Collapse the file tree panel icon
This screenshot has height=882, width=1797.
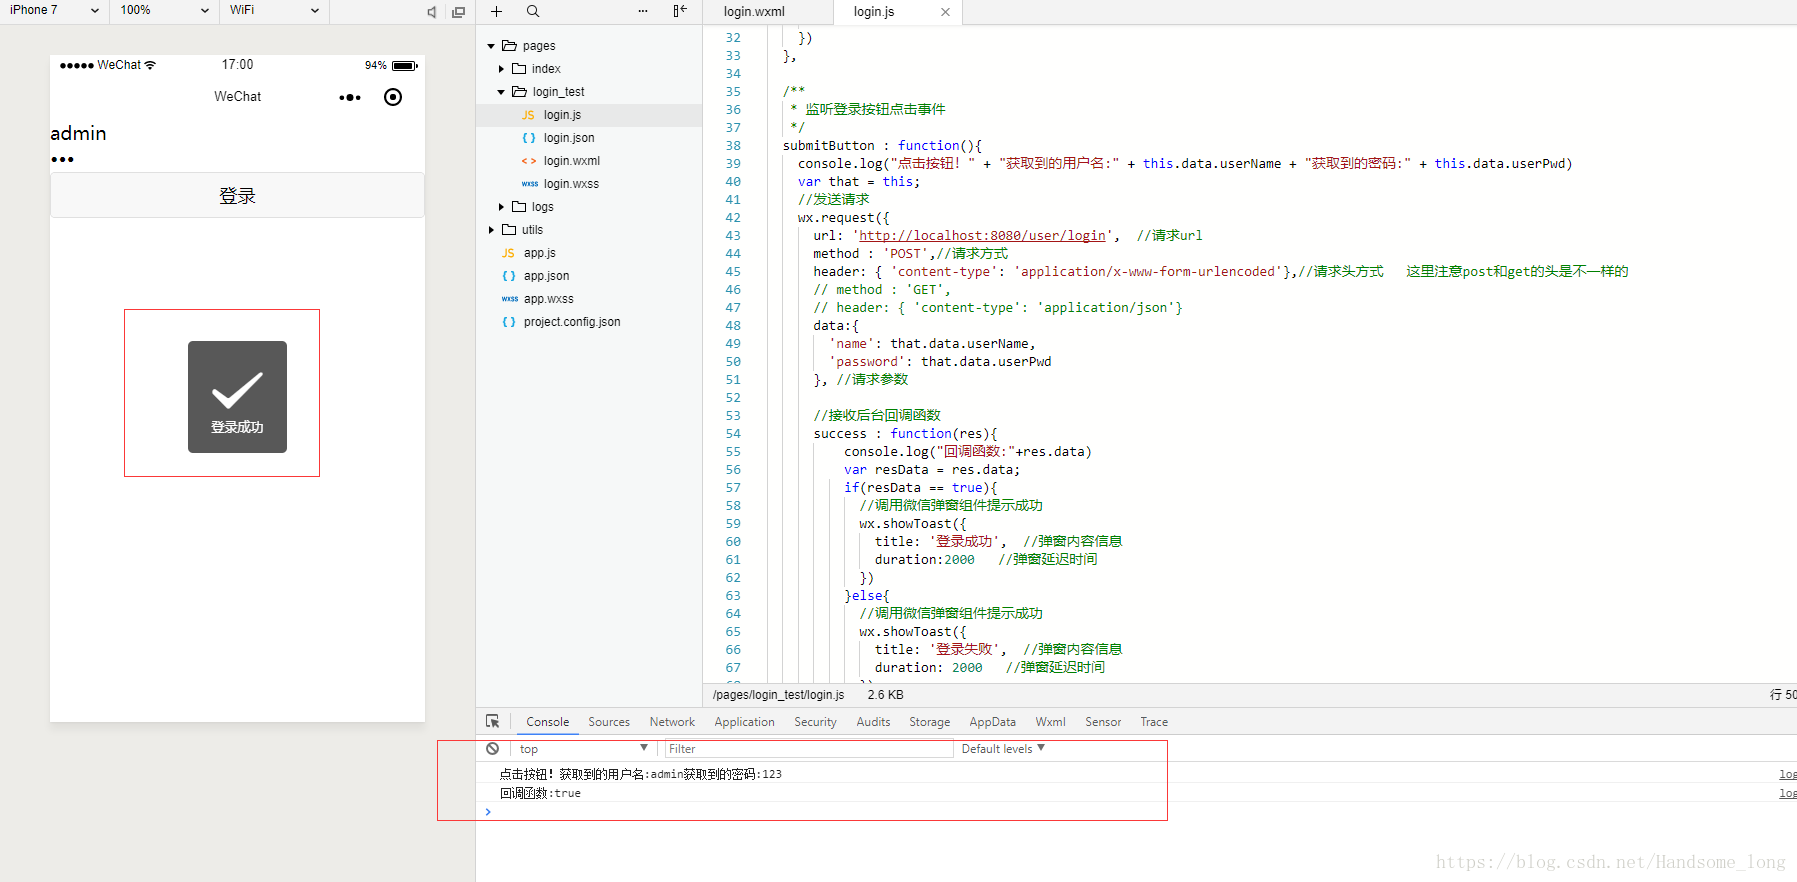[680, 11]
